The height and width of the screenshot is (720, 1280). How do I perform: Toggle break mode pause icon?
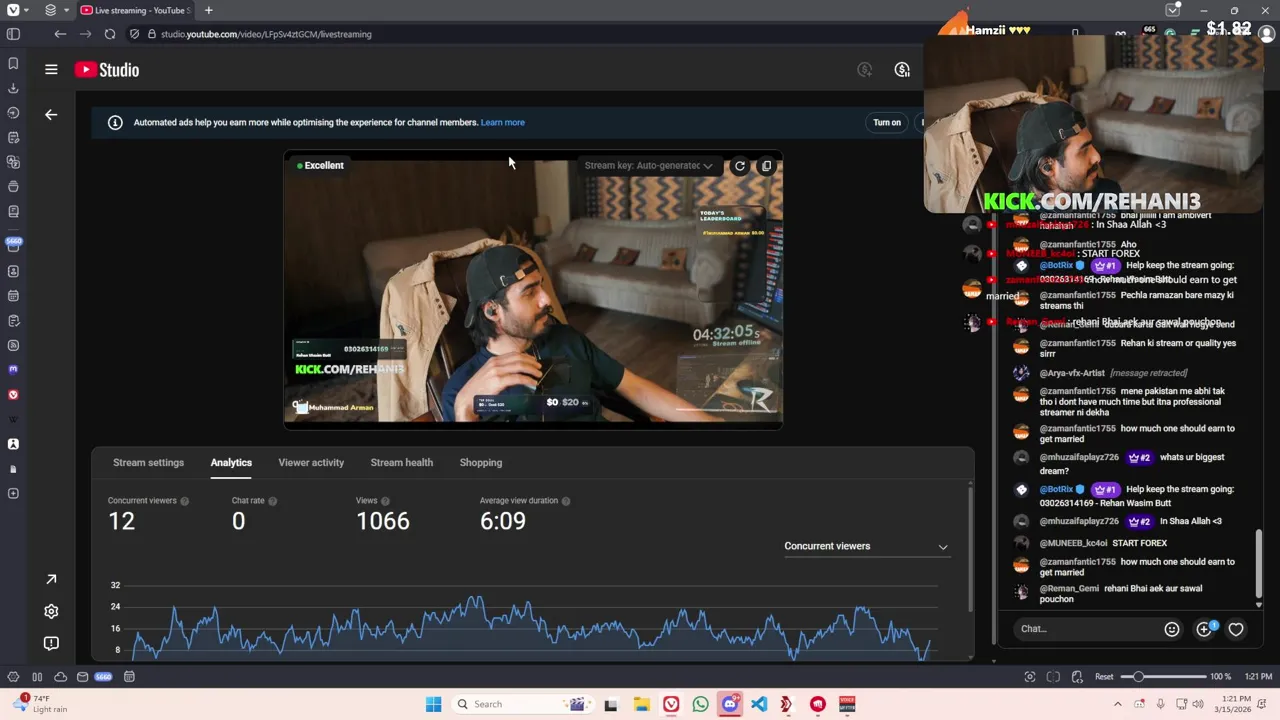(37, 677)
